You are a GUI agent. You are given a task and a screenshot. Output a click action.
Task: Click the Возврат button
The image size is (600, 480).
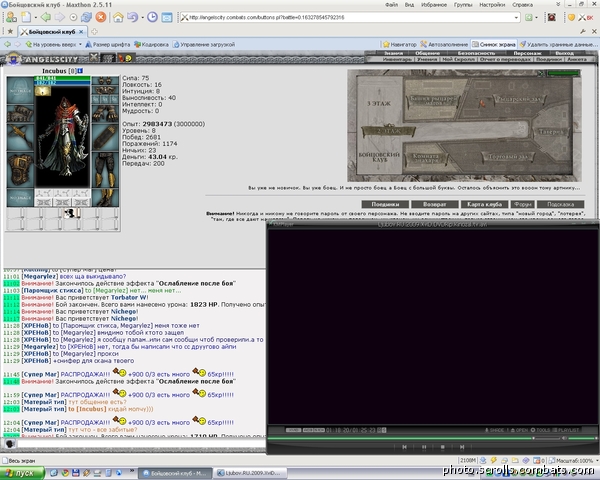pyautogui.click(x=435, y=204)
